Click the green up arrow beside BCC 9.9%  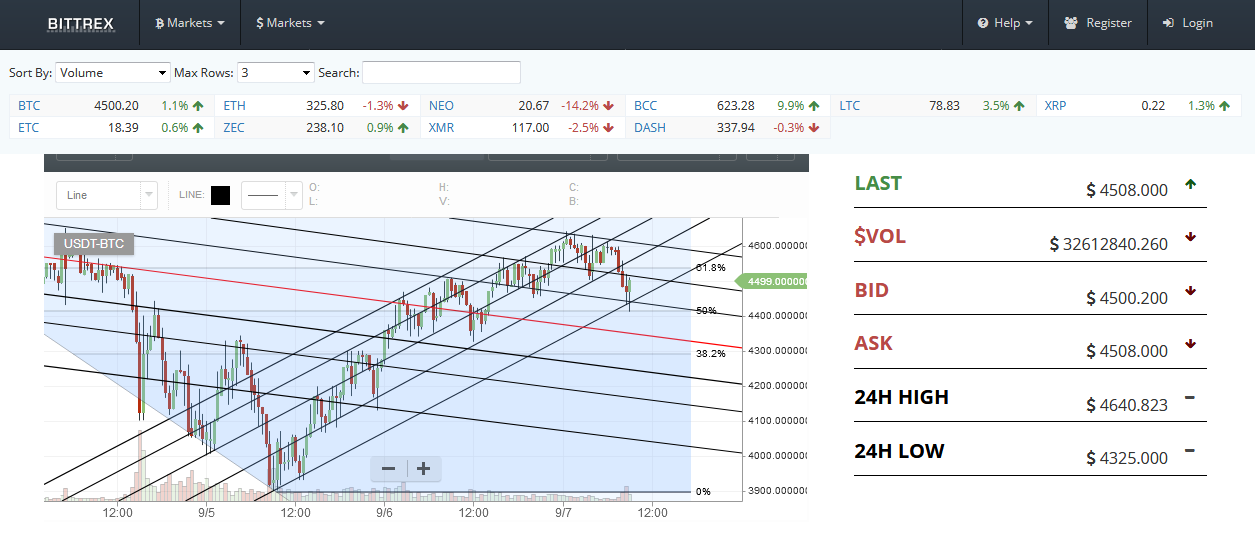tap(814, 105)
